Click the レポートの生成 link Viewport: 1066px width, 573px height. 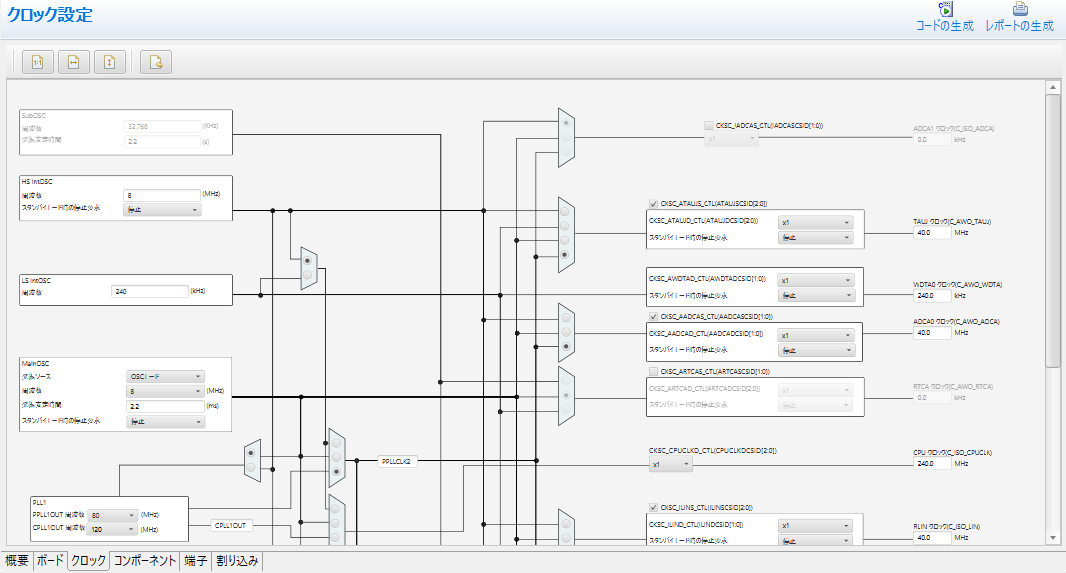tap(1020, 26)
